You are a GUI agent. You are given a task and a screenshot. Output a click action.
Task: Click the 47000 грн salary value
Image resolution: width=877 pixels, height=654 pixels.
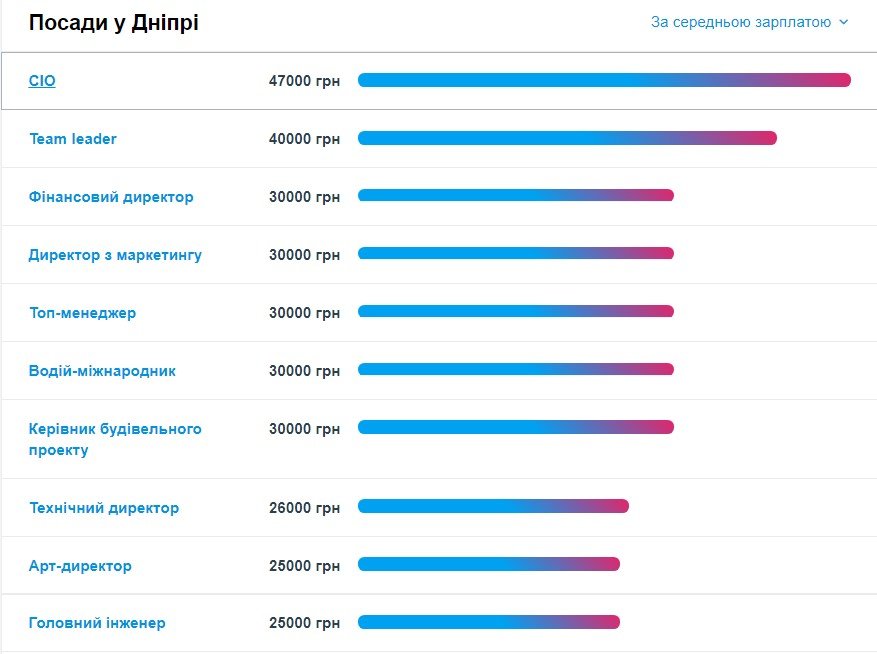point(304,81)
